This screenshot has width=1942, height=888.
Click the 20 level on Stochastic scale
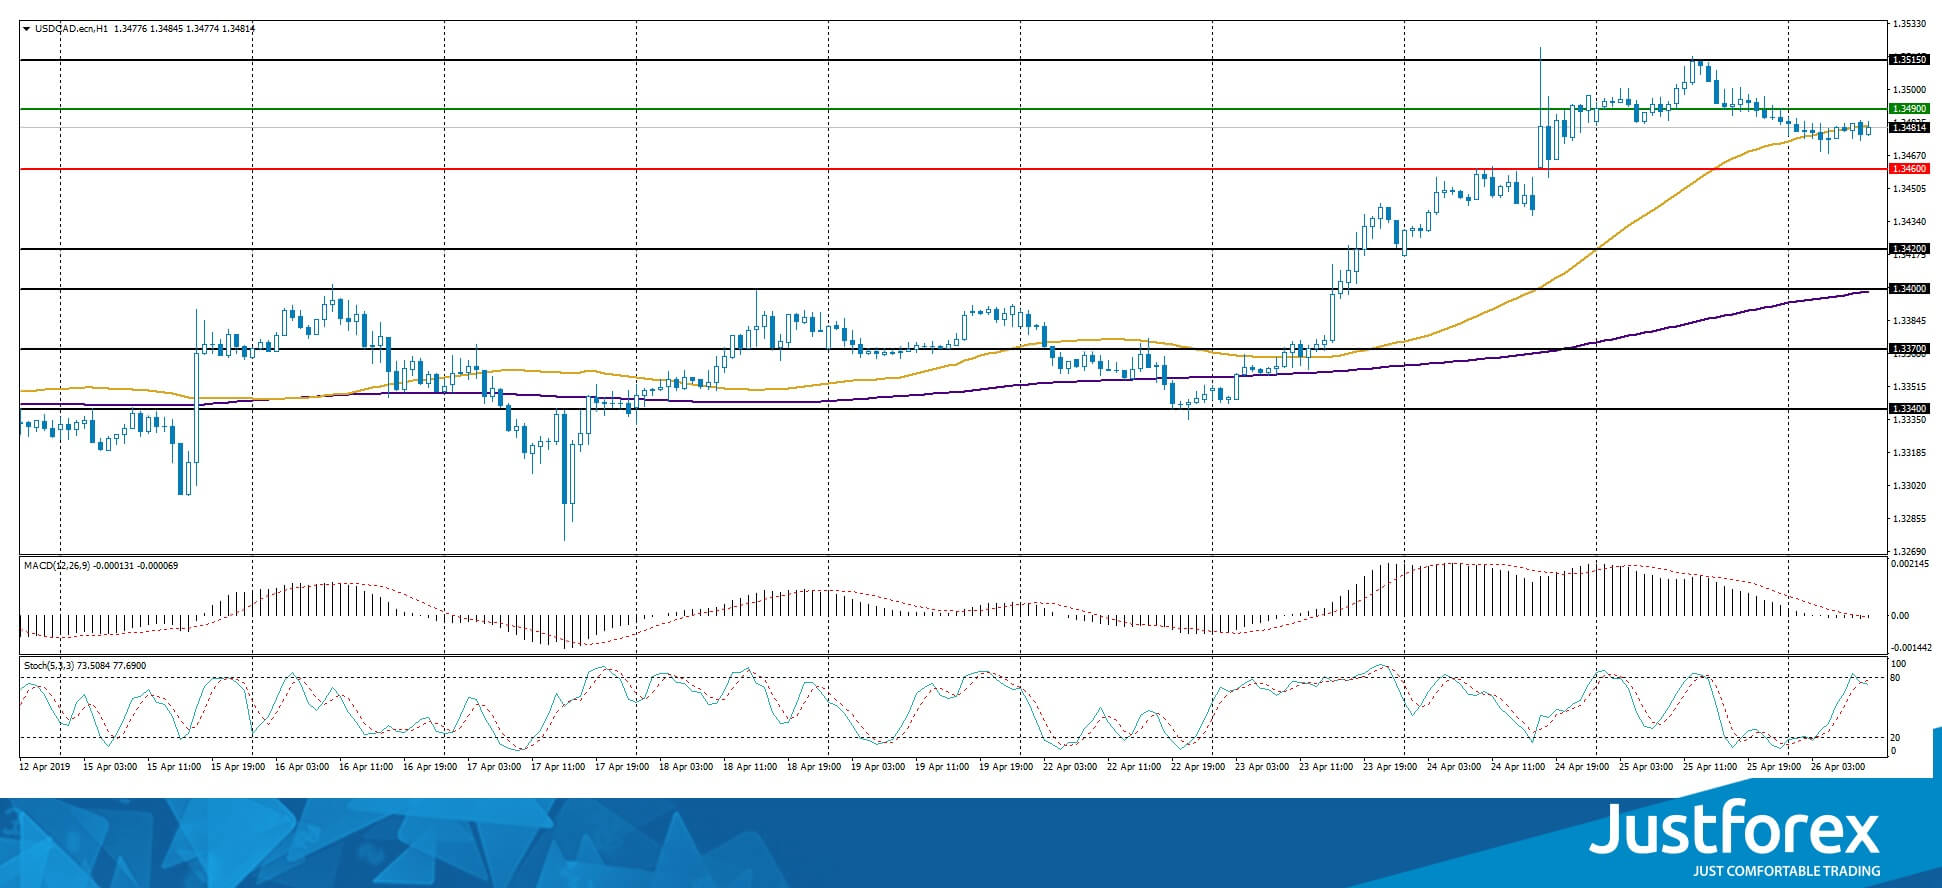[x=1895, y=738]
